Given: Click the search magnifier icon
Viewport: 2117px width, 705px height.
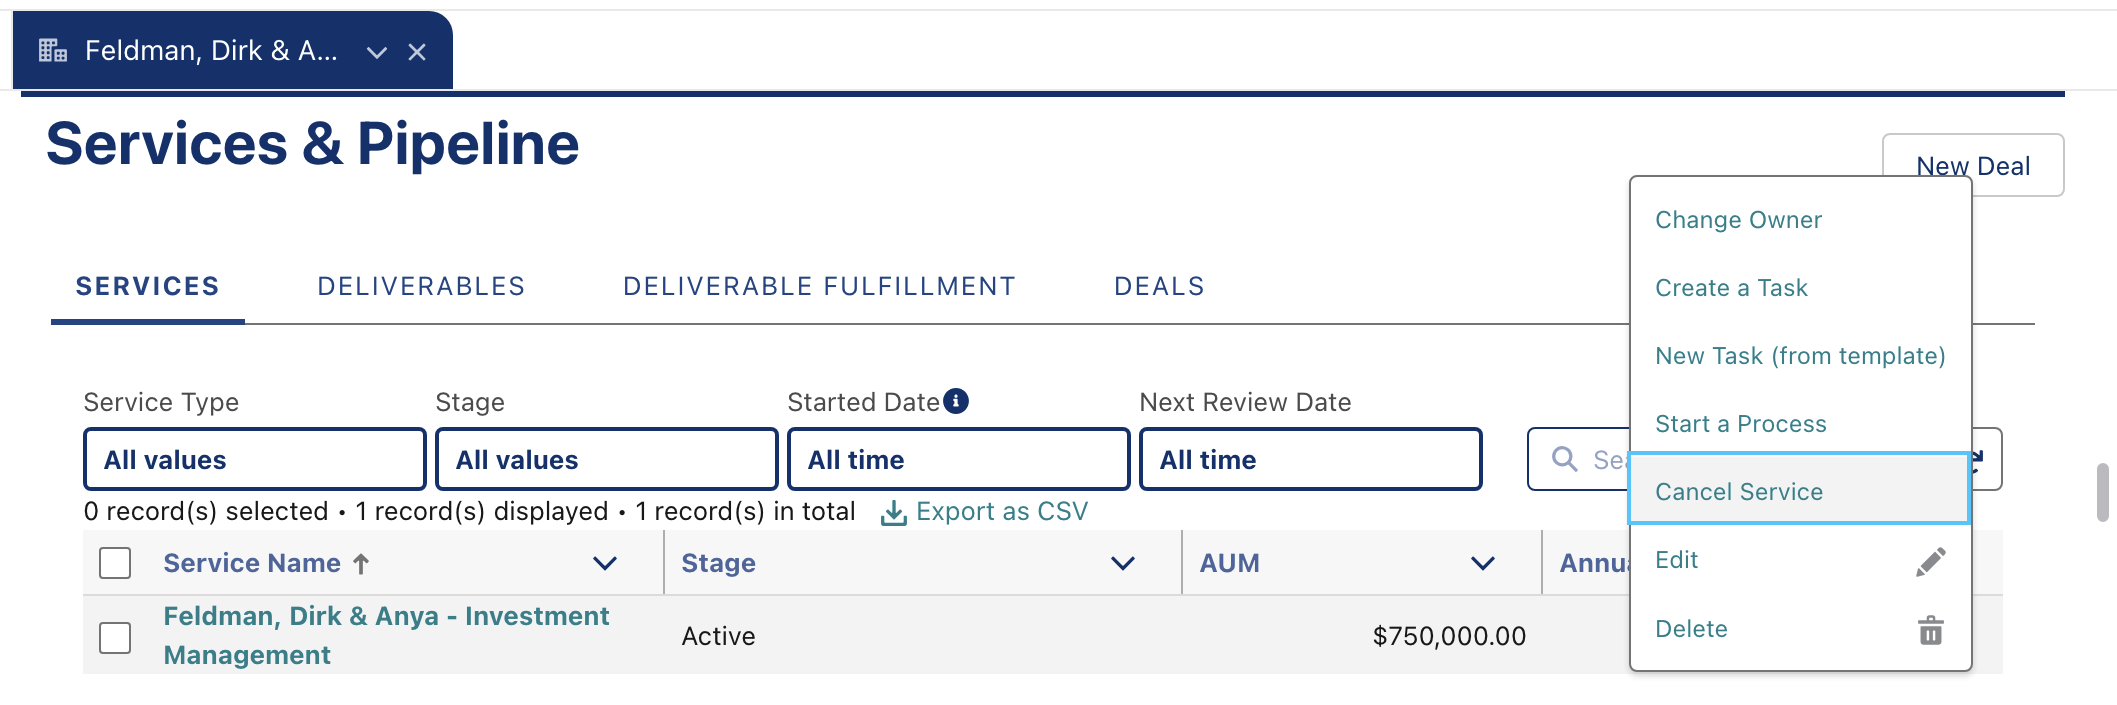Looking at the screenshot, I should tap(1564, 459).
